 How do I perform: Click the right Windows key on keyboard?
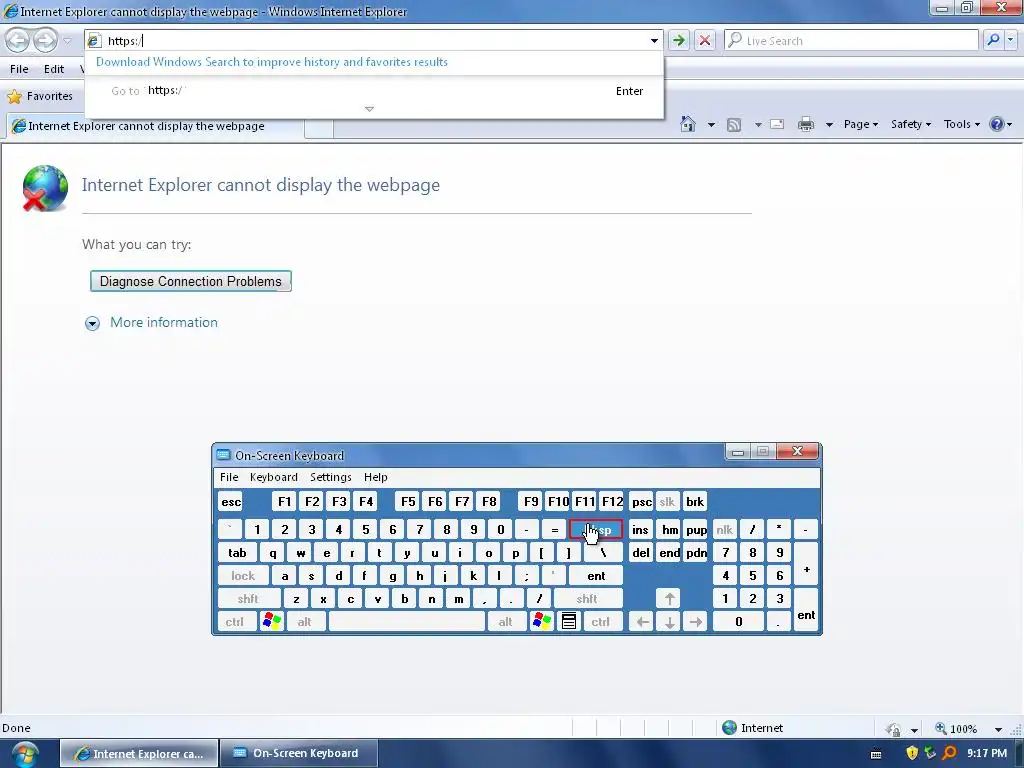[x=541, y=622]
